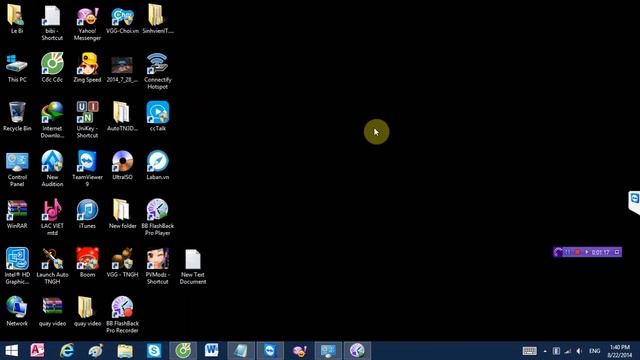The image size is (640, 360).
Task: Open the Network desktop icon
Action: click(17, 311)
